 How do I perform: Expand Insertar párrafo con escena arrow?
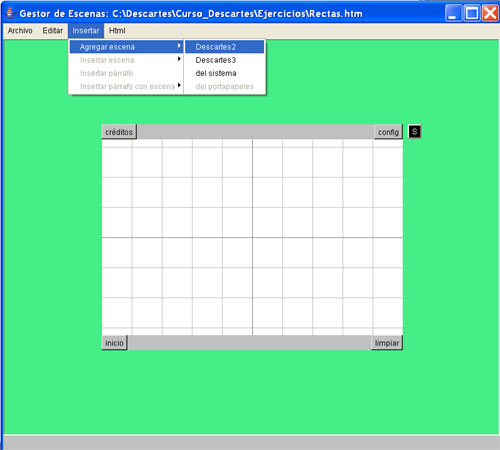click(179, 85)
